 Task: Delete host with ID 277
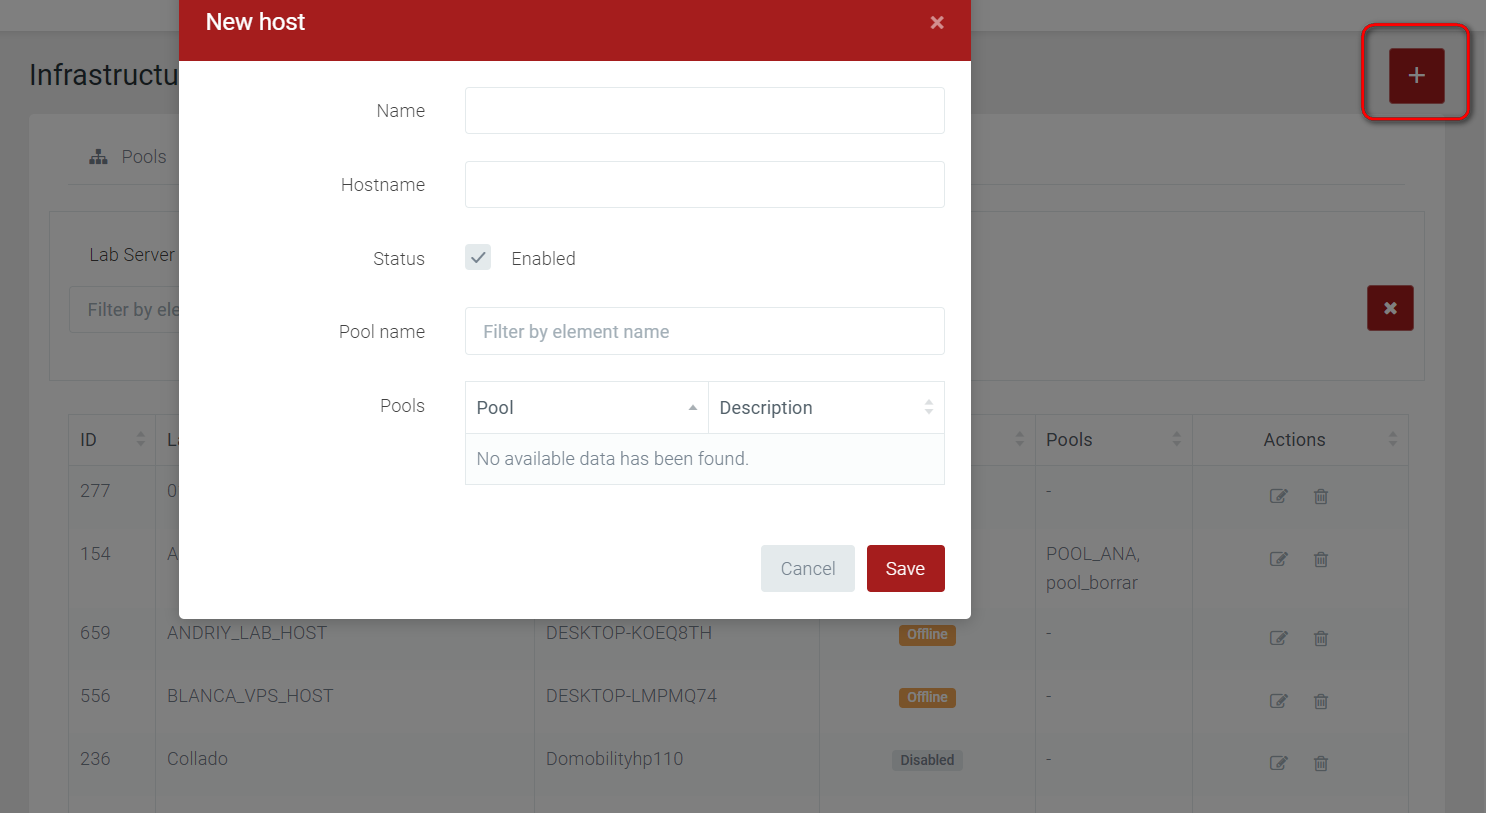click(1321, 496)
